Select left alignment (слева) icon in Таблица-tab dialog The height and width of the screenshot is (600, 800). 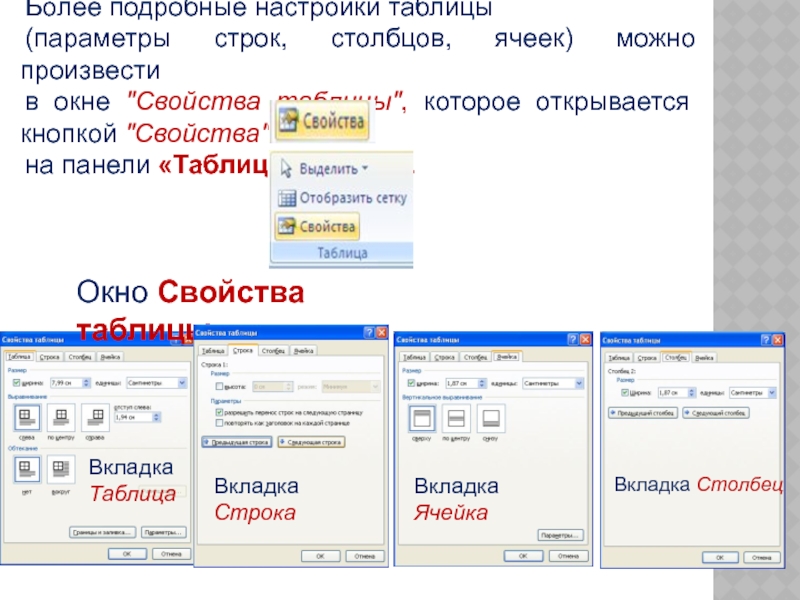coord(26,417)
